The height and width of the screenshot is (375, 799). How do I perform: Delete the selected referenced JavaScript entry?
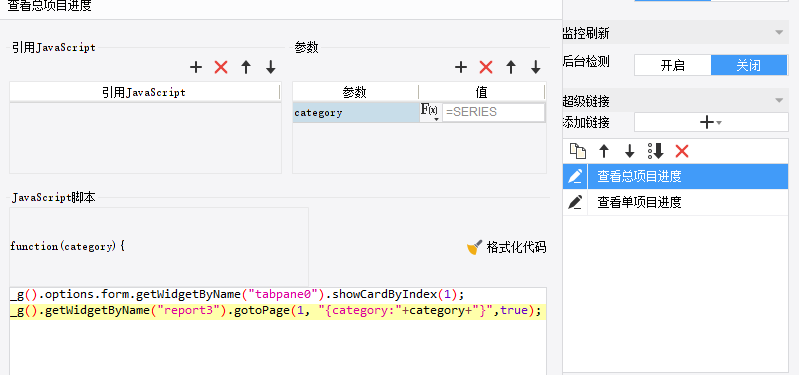(x=221, y=67)
